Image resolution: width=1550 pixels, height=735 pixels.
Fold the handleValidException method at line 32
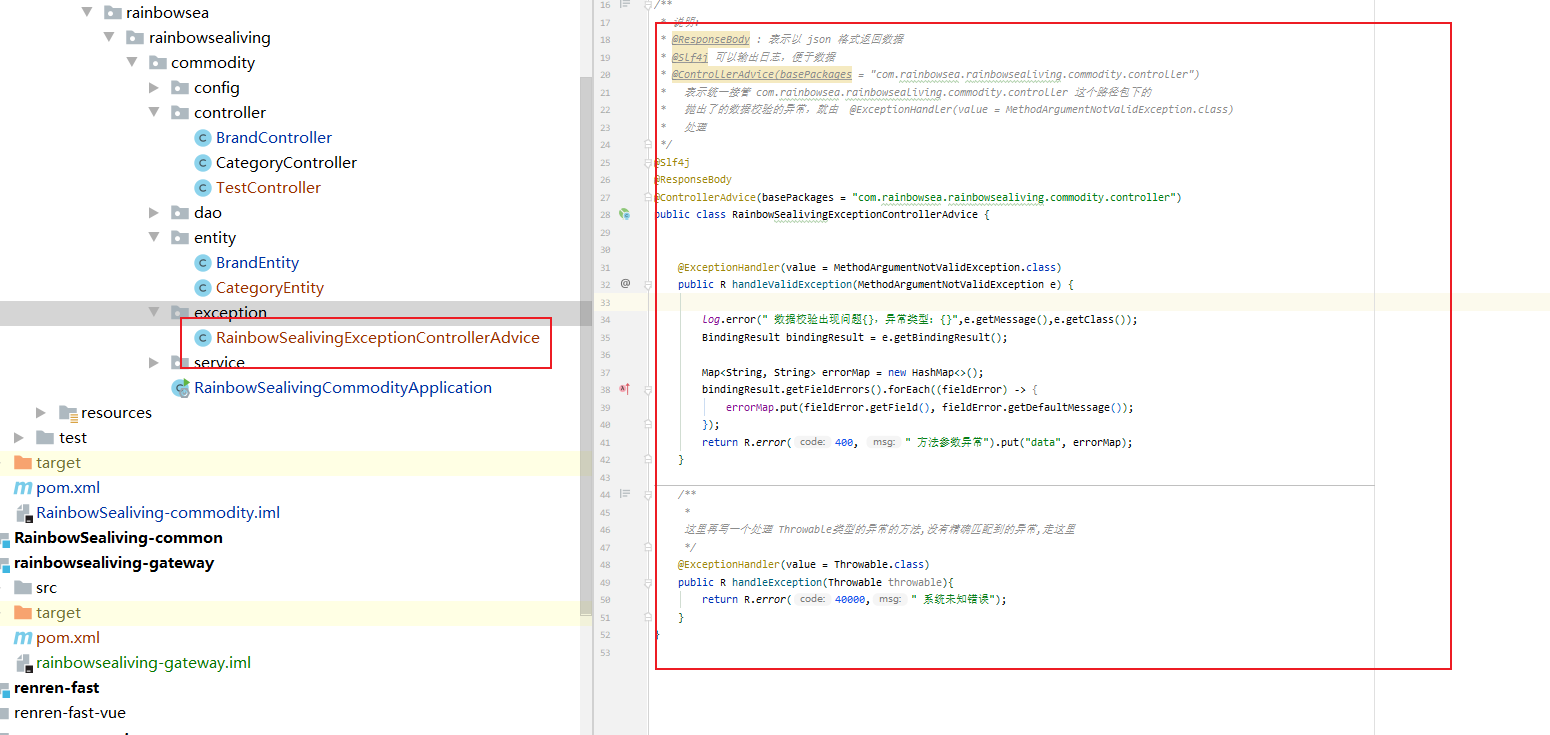tap(648, 284)
